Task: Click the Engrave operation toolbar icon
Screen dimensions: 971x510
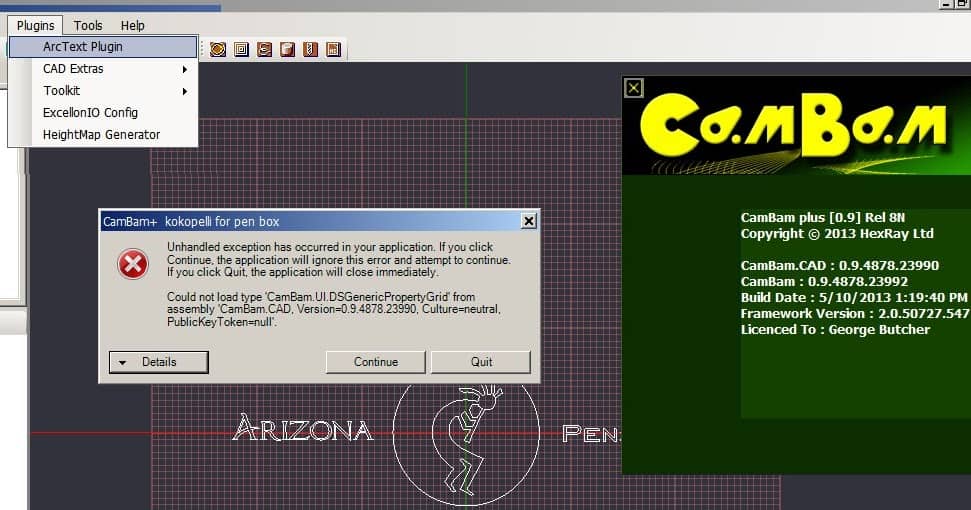Action: (x=264, y=49)
